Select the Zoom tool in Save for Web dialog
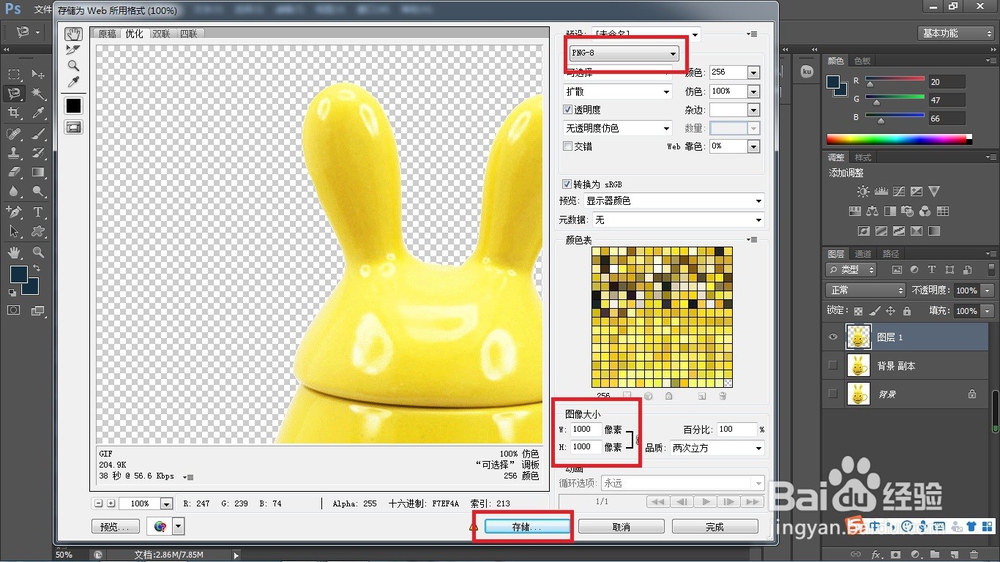The height and width of the screenshot is (562, 1000). pos(73,66)
